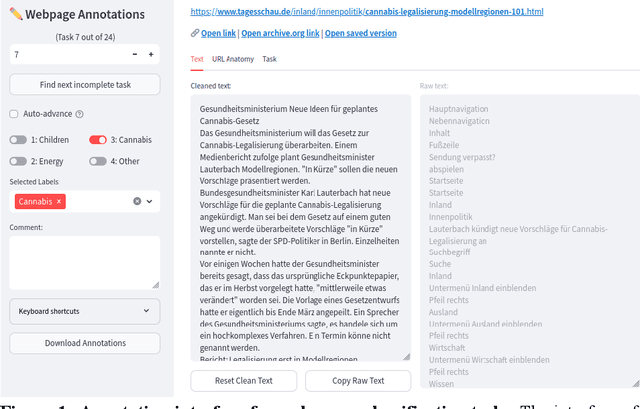Switch on the 4: Other toggle
The width and height of the screenshot is (640, 409).
click(98, 160)
